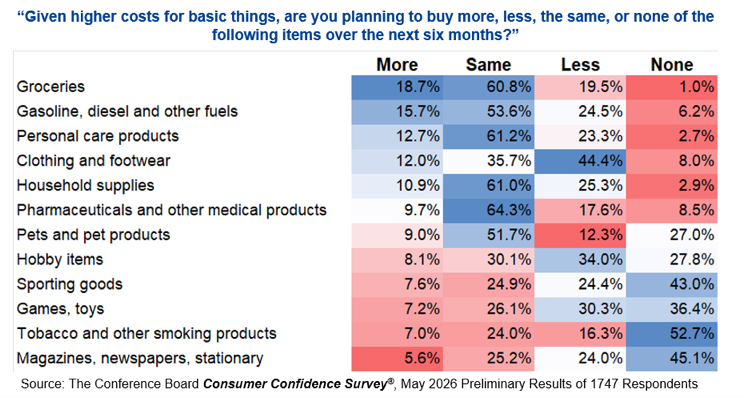Select the Hobby items row label
Viewport: 744px width, 398px height.
pos(60,259)
